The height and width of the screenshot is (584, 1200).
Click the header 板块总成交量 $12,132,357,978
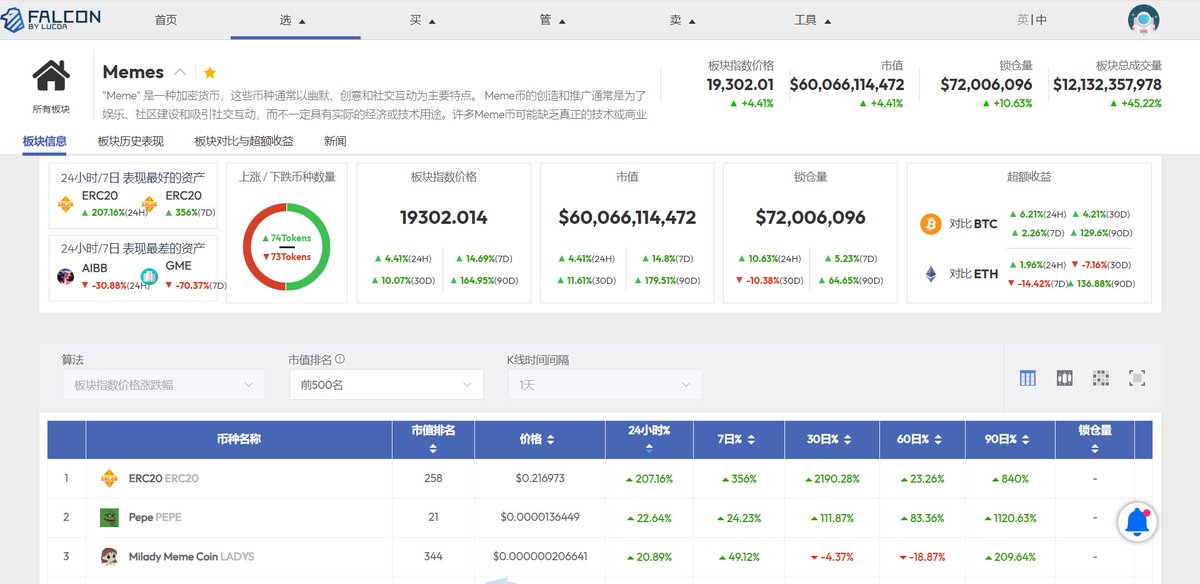click(x=1107, y=85)
